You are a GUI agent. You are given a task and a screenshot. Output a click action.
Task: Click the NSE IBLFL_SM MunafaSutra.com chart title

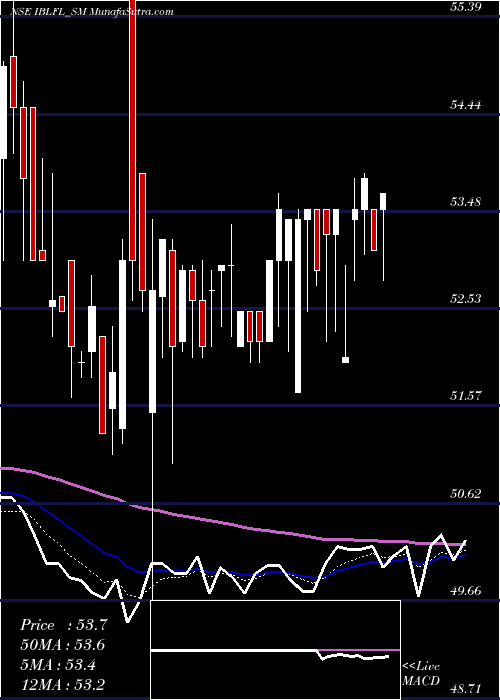click(x=92, y=12)
